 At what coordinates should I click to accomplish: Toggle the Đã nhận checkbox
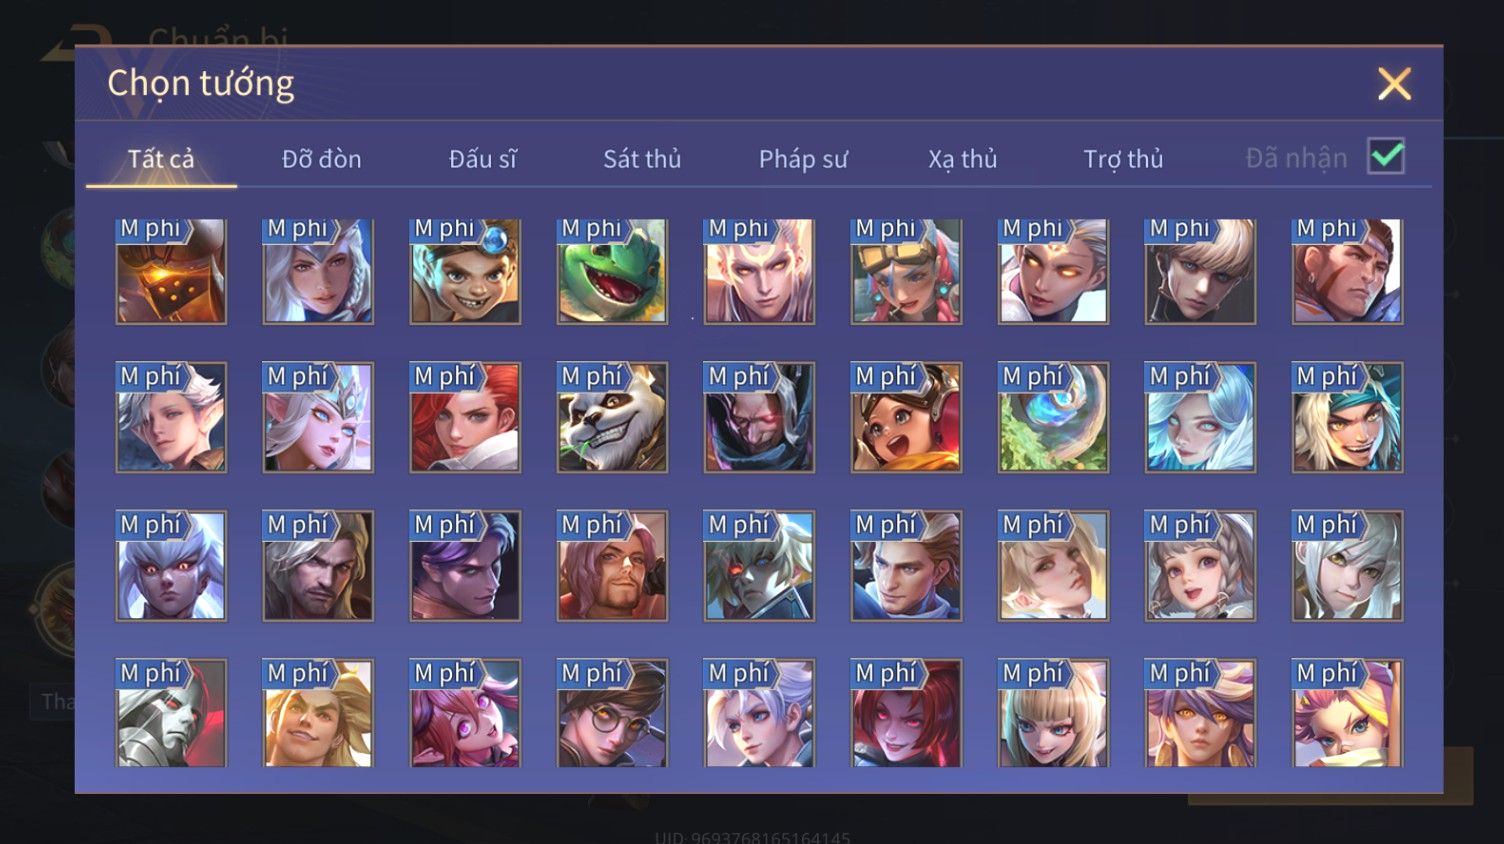[x=1386, y=157]
